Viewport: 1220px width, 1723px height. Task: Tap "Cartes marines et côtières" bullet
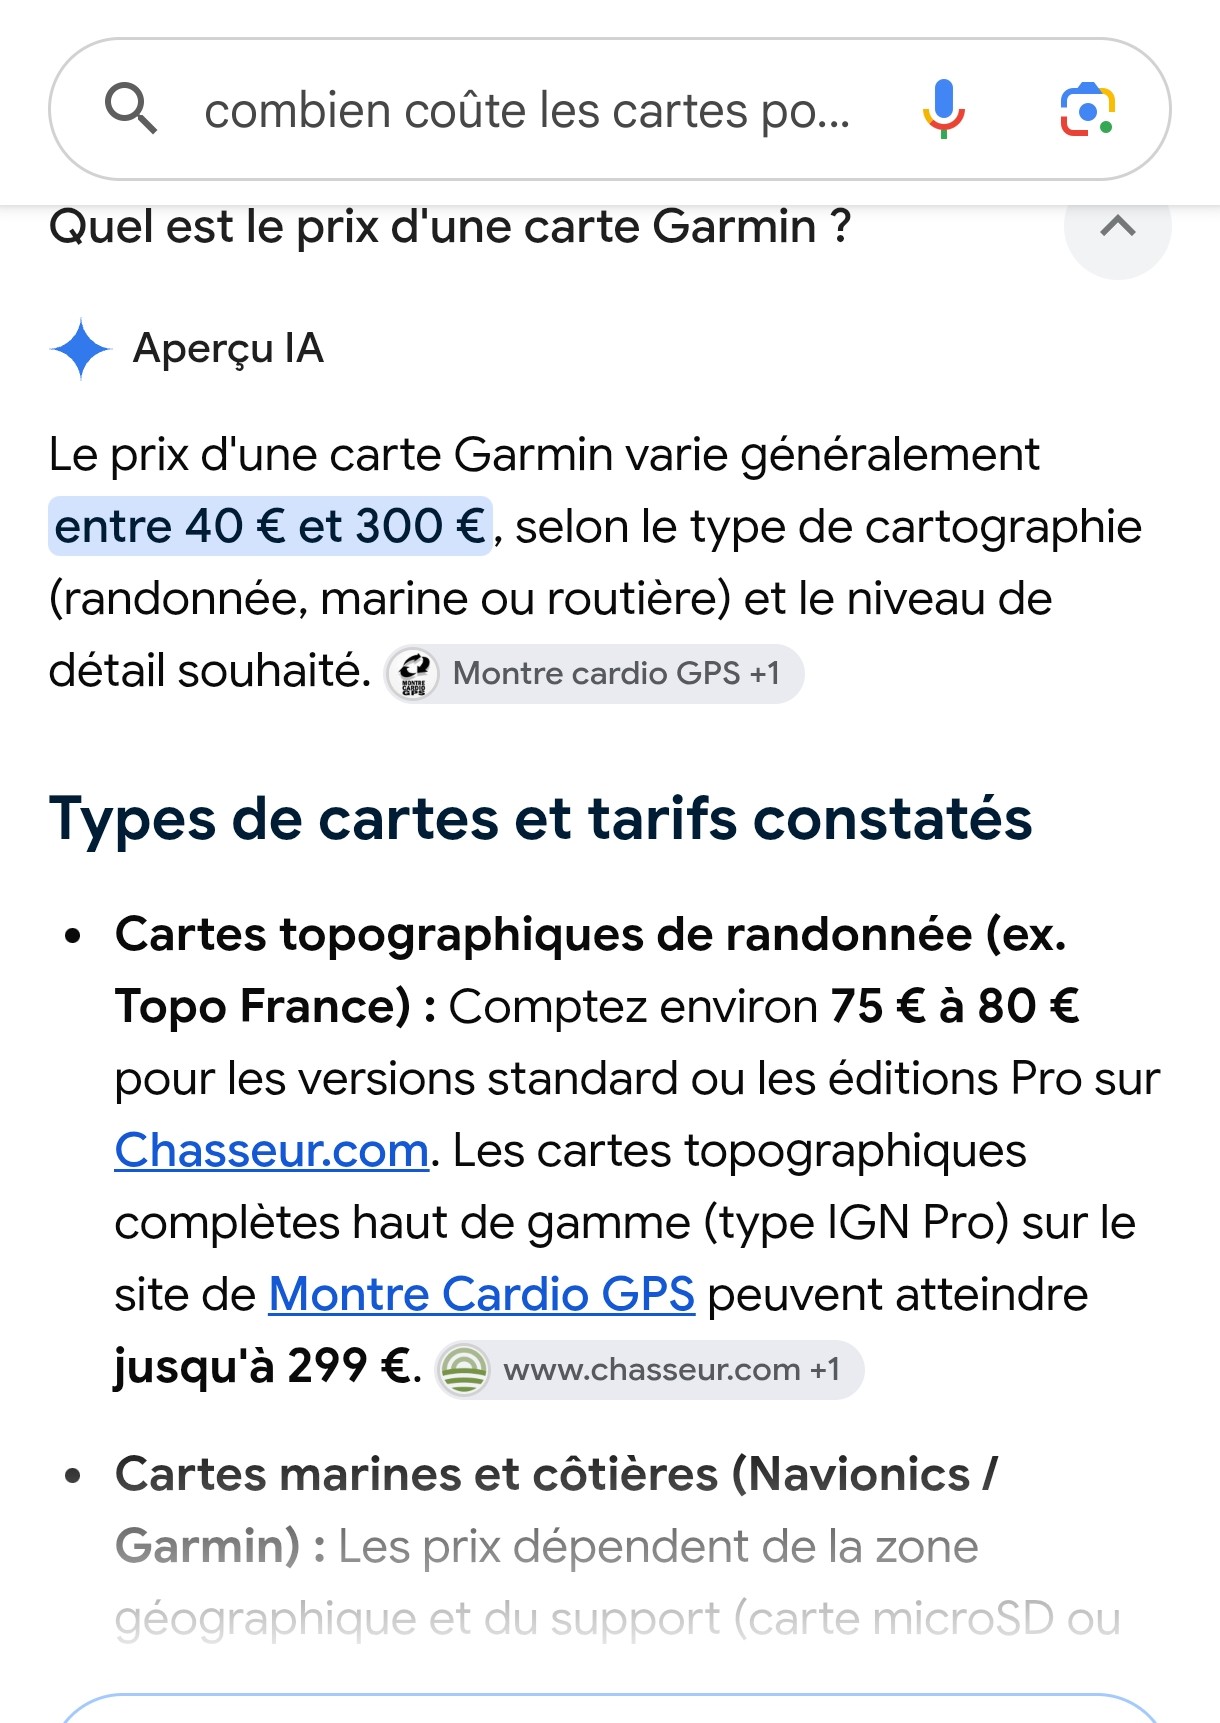[417, 1475]
